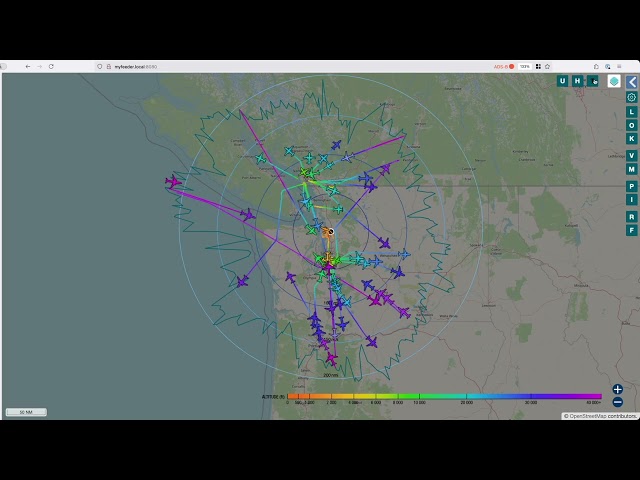The height and width of the screenshot is (480, 640).
Task: Reset the 133% page zoom badge
Action: coord(525,67)
